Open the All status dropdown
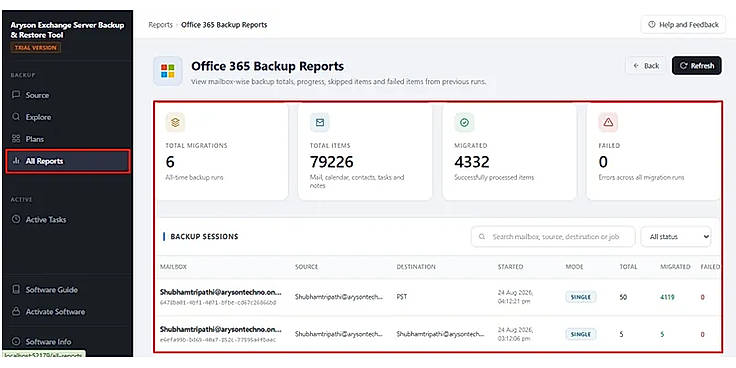Screen dimensions: 736x368 point(676,237)
